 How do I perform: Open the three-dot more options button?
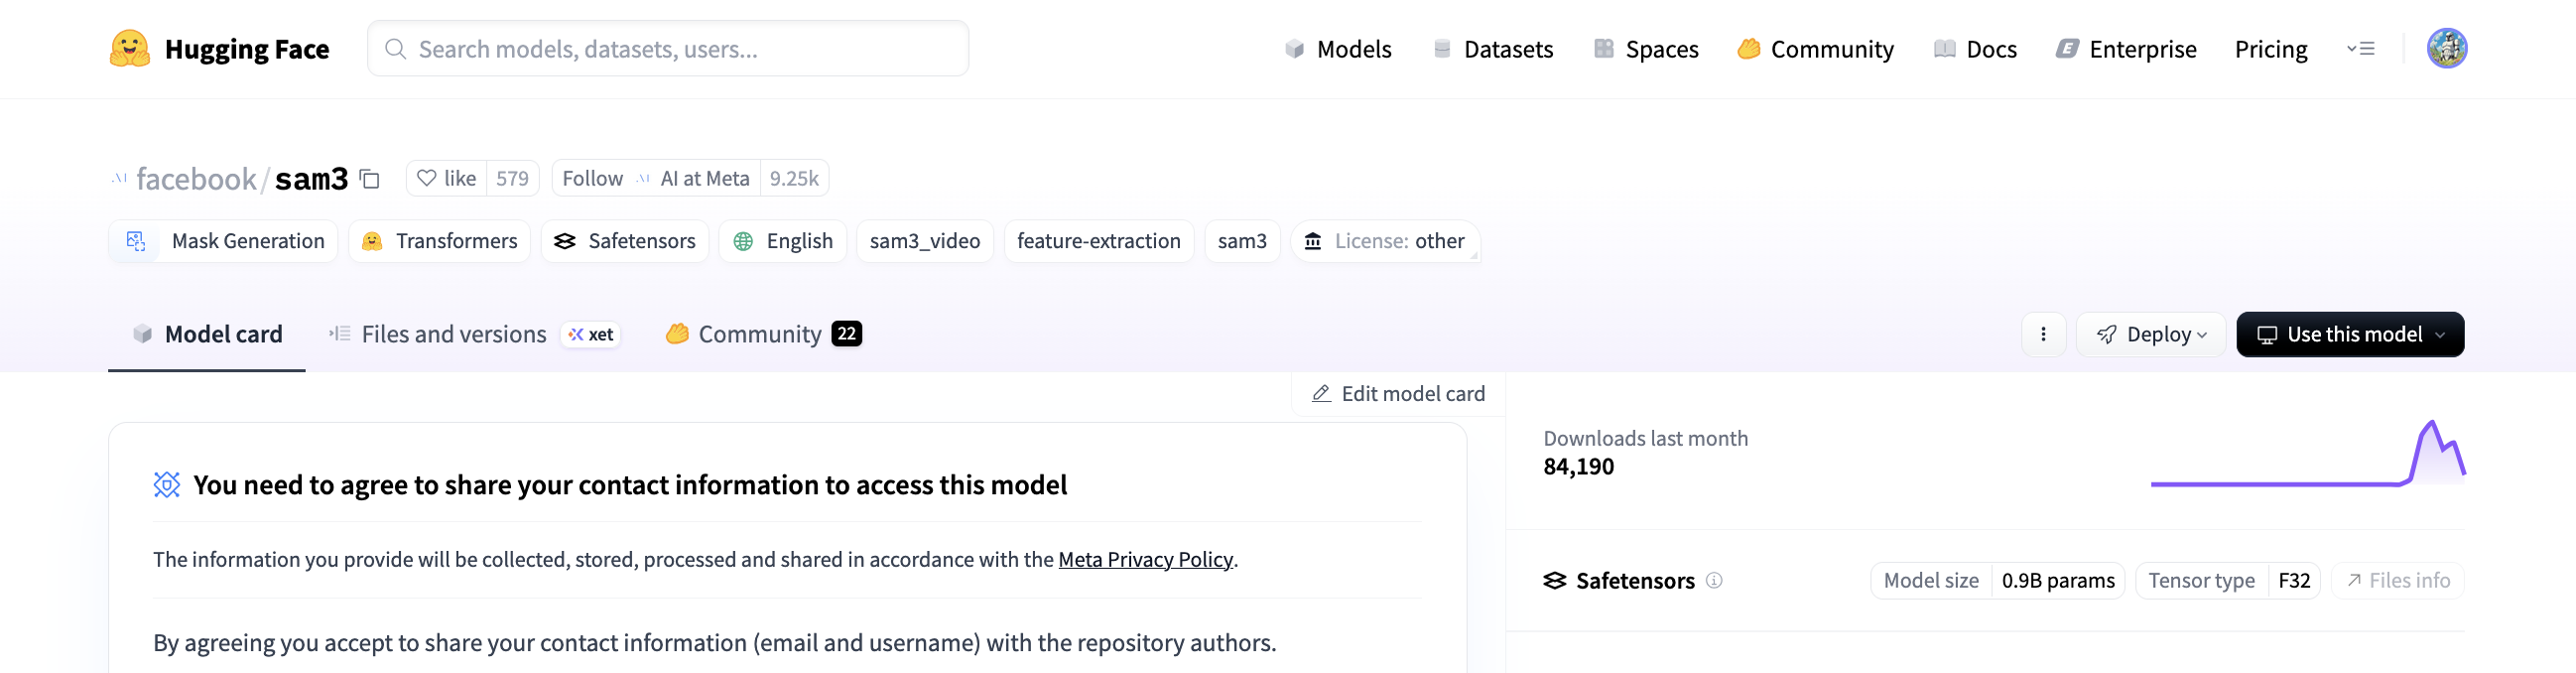tap(2043, 334)
